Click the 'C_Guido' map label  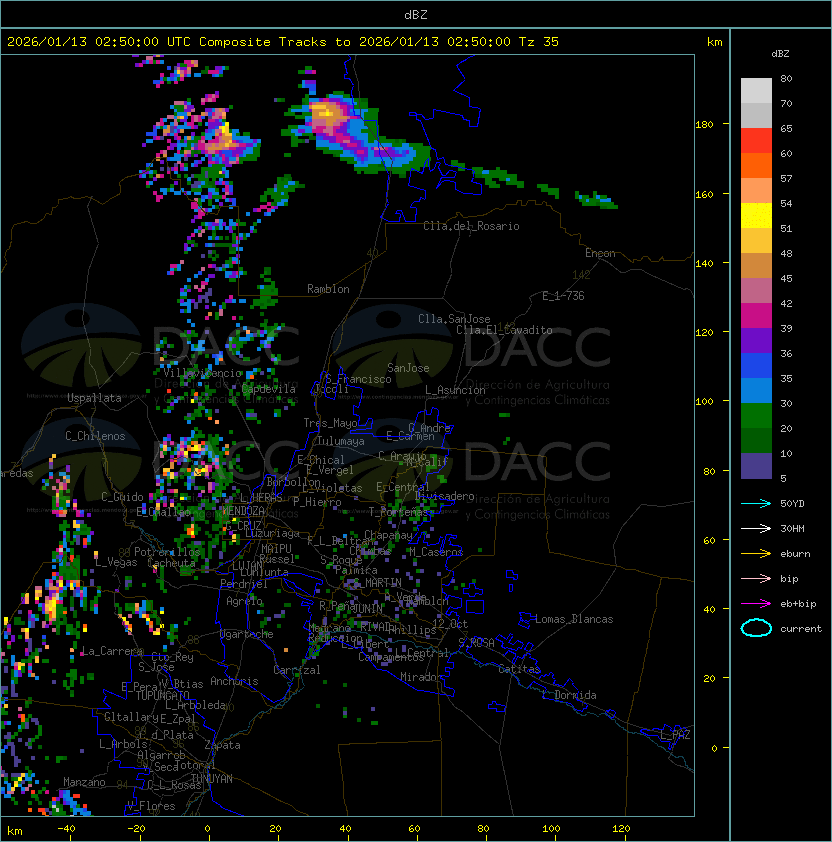(x=122, y=497)
